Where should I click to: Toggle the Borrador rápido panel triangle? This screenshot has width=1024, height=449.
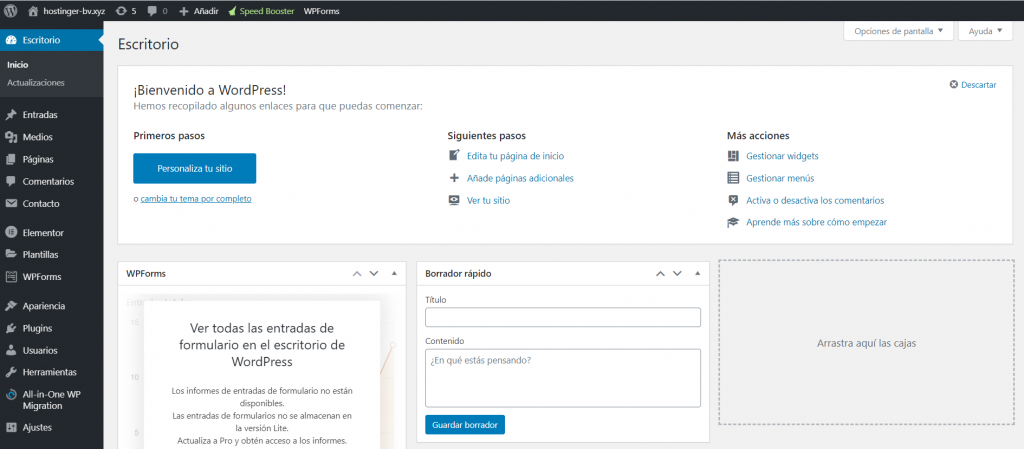coord(698,273)
